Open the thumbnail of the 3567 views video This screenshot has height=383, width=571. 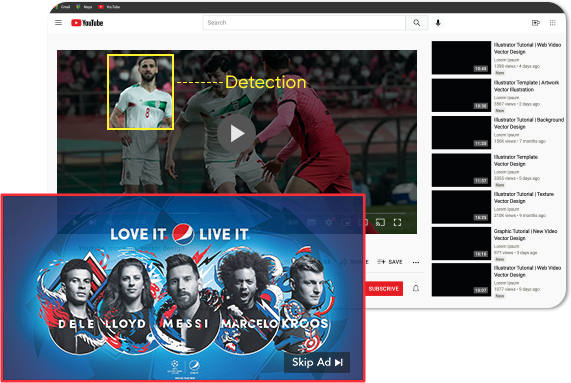click(x=461, y=95)
